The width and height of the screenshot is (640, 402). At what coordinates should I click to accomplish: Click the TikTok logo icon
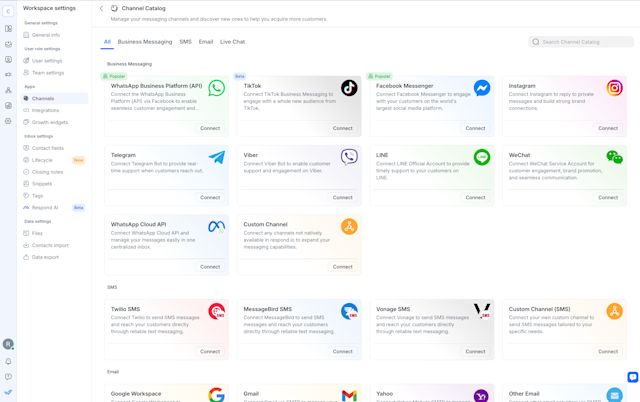click(349, 88)
